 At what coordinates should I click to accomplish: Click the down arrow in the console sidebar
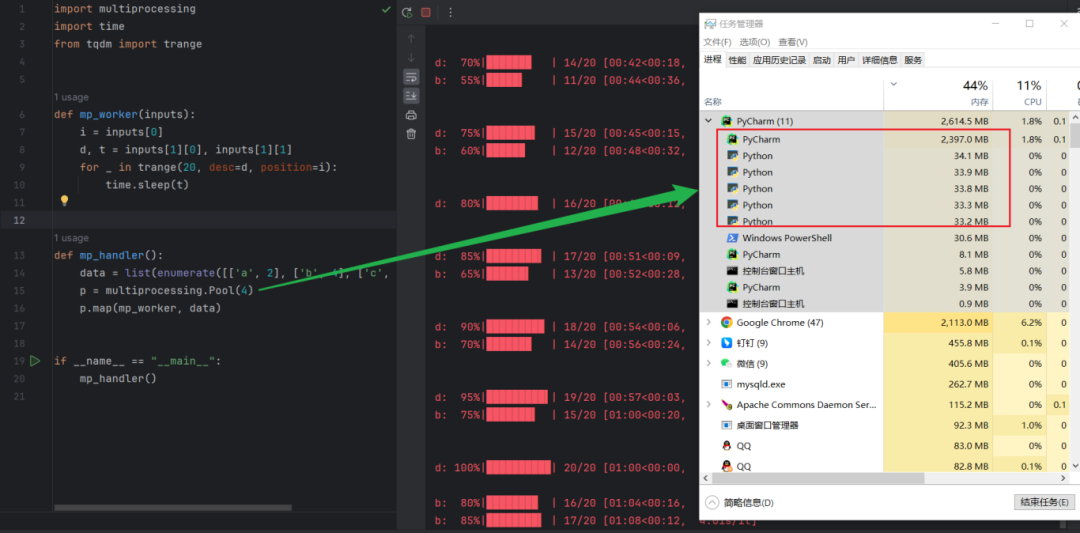pyautogui.click(x=411, y=58)
